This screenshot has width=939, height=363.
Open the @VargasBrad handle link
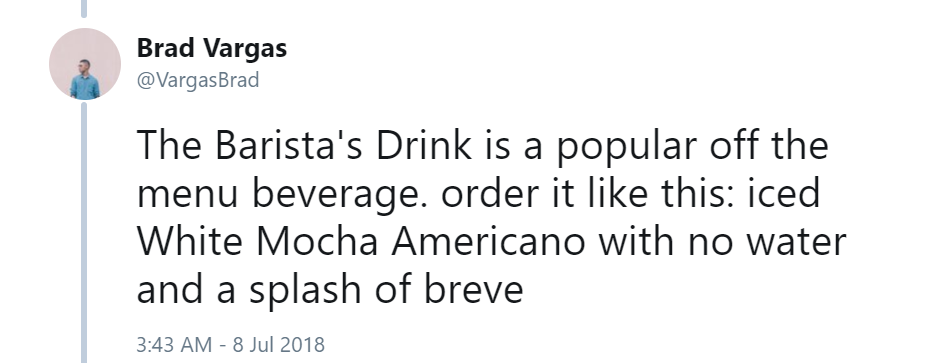pyautogui.click(x=198, y=80)
